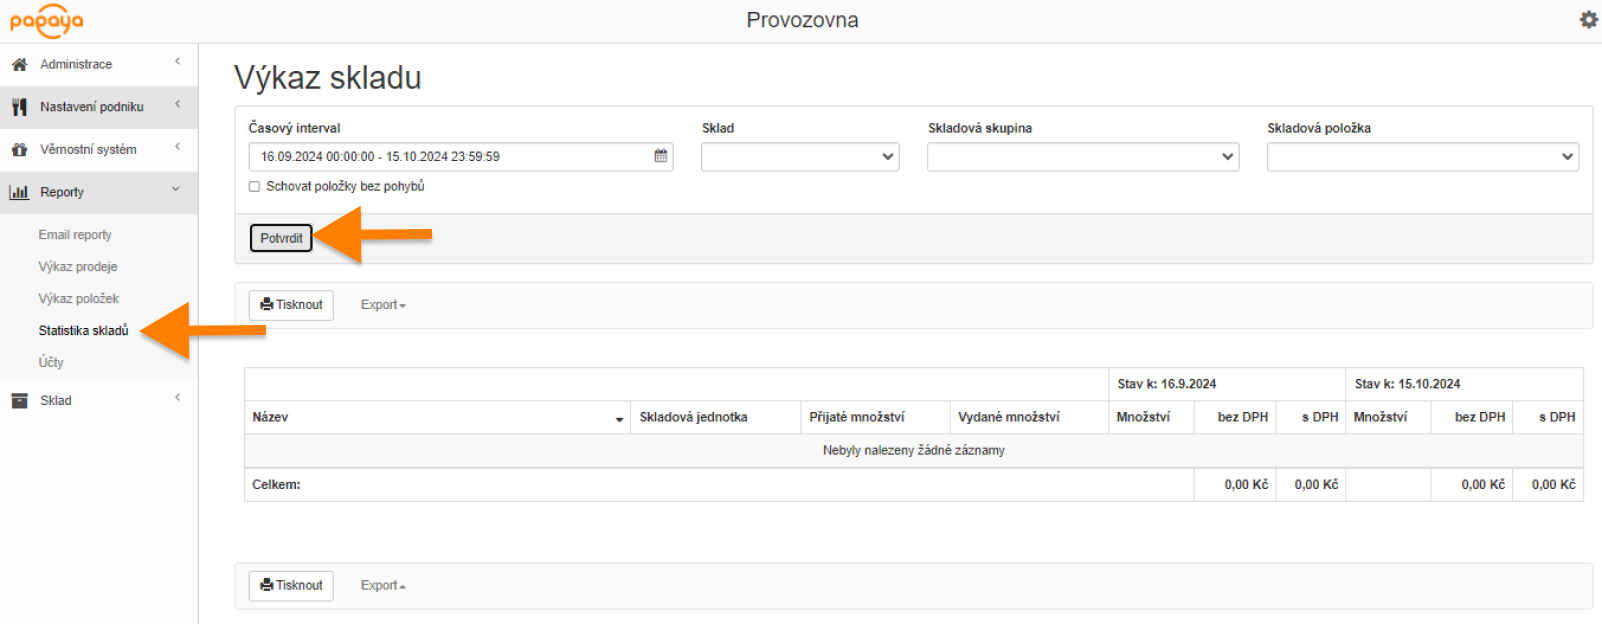Enable Schovat položky bez pohybů checkbox

[x=254, y=186]
